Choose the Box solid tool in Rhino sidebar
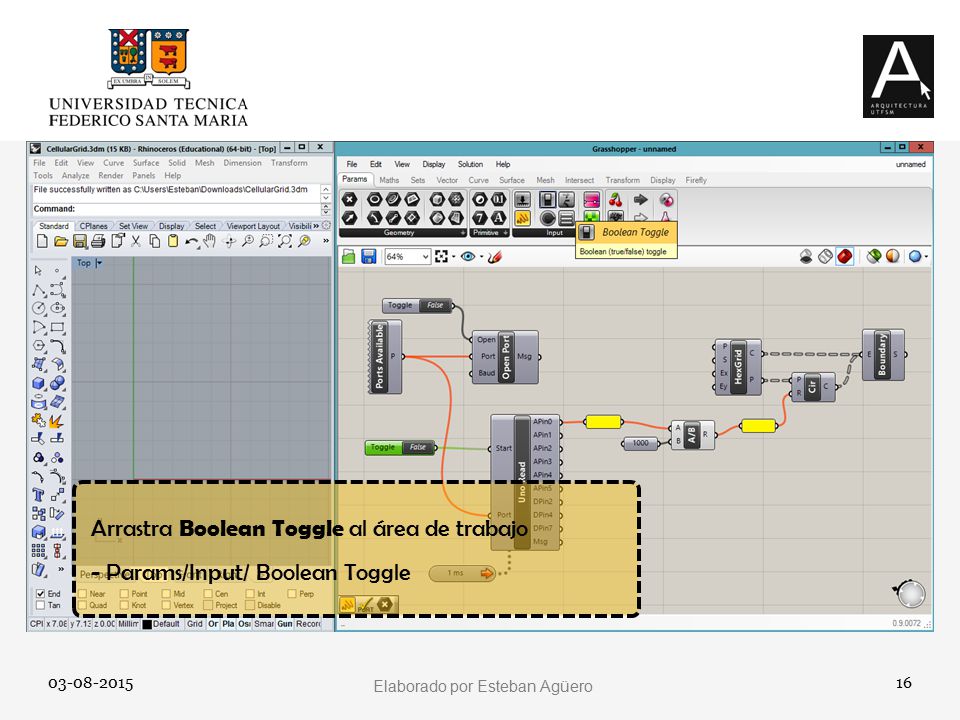The height and width of the screenshot is (720, 960). tap(39, 383)
